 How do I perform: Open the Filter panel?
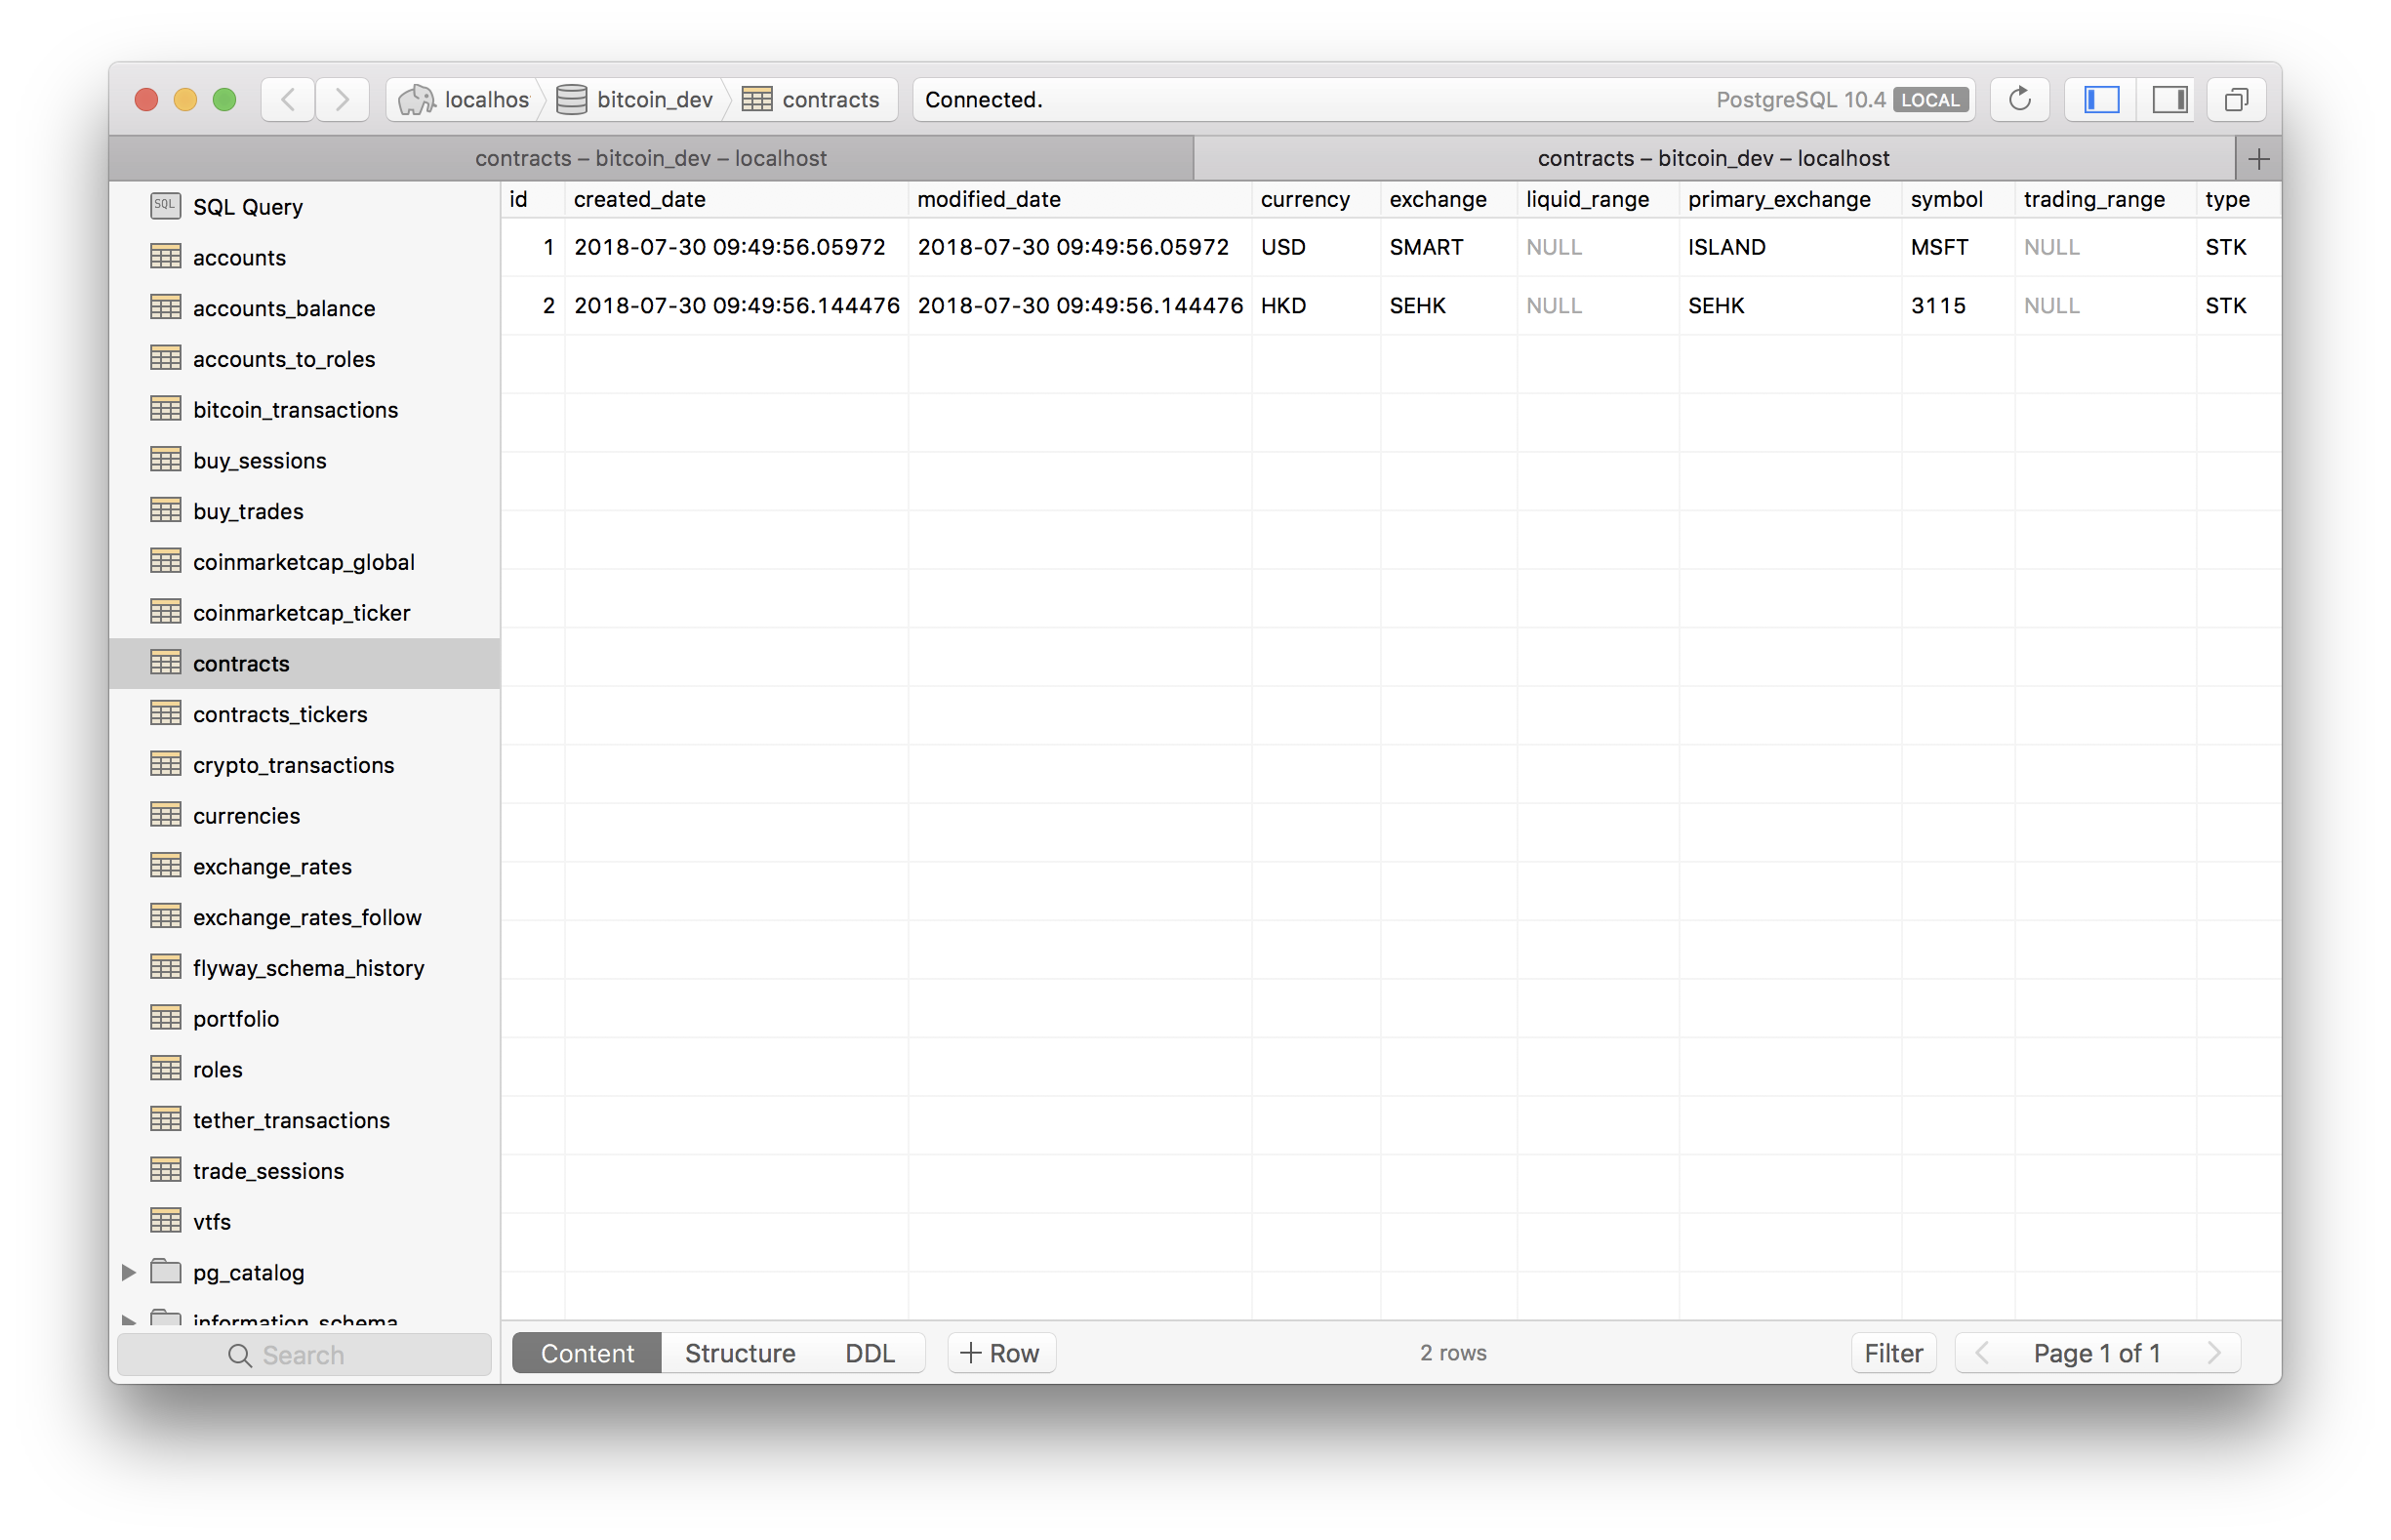pos(1893,1352)
